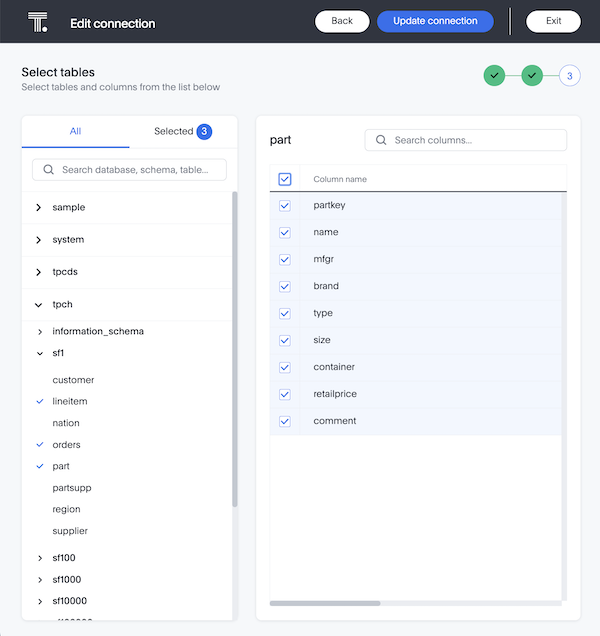Collapse the tpch database chevron
Screen dimensions: 600x636
tap(39, 305)
